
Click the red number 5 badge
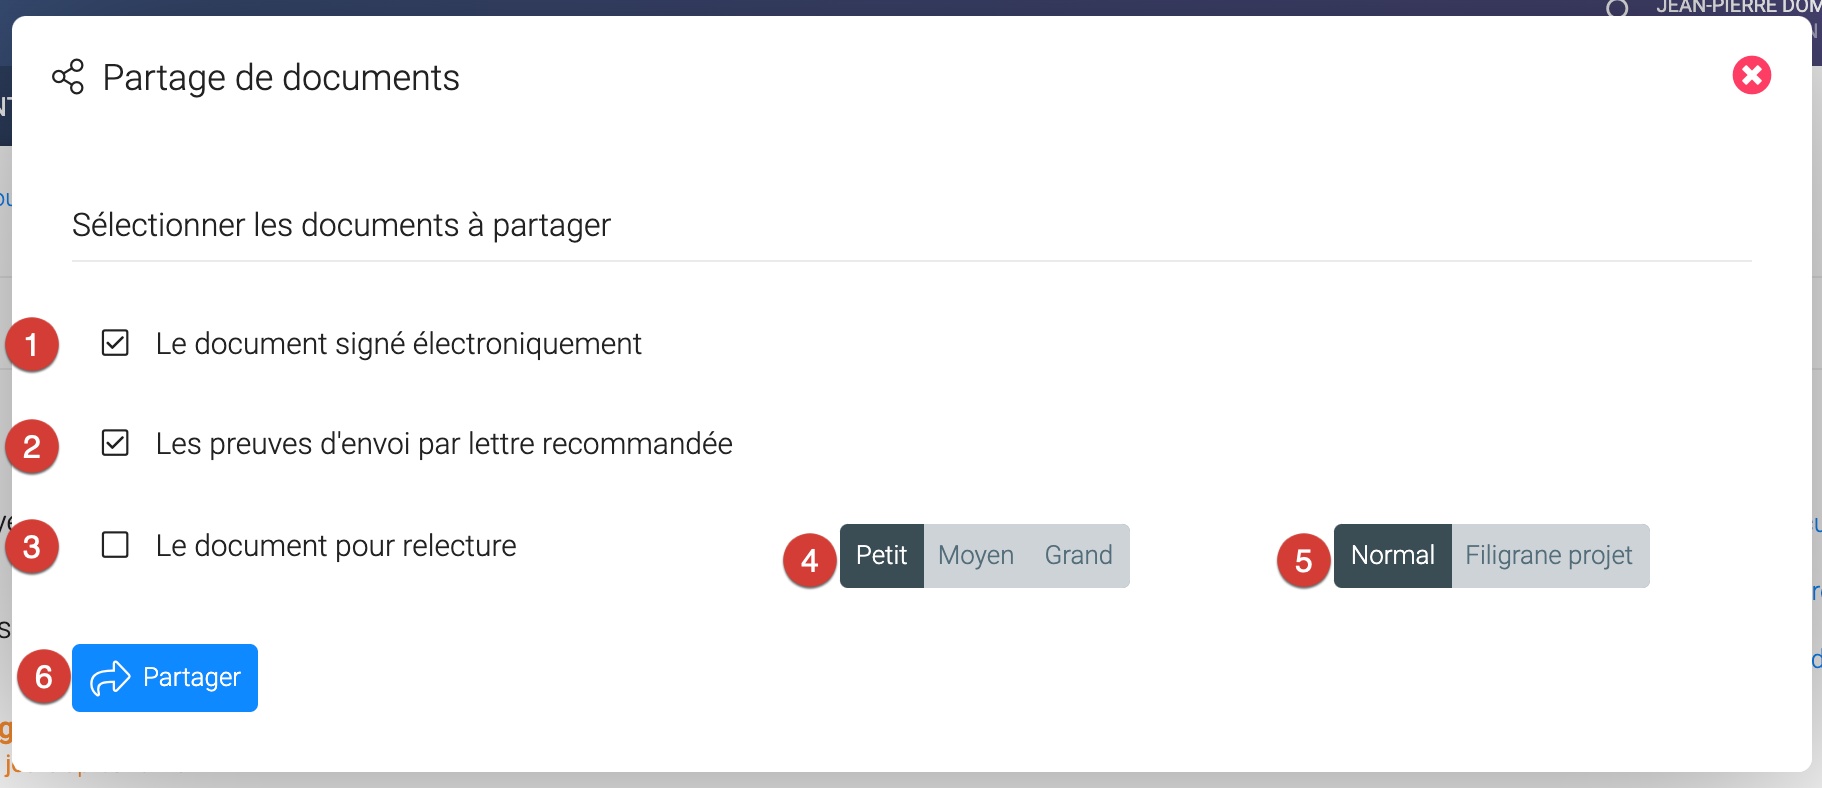(x=1303, y=561)
